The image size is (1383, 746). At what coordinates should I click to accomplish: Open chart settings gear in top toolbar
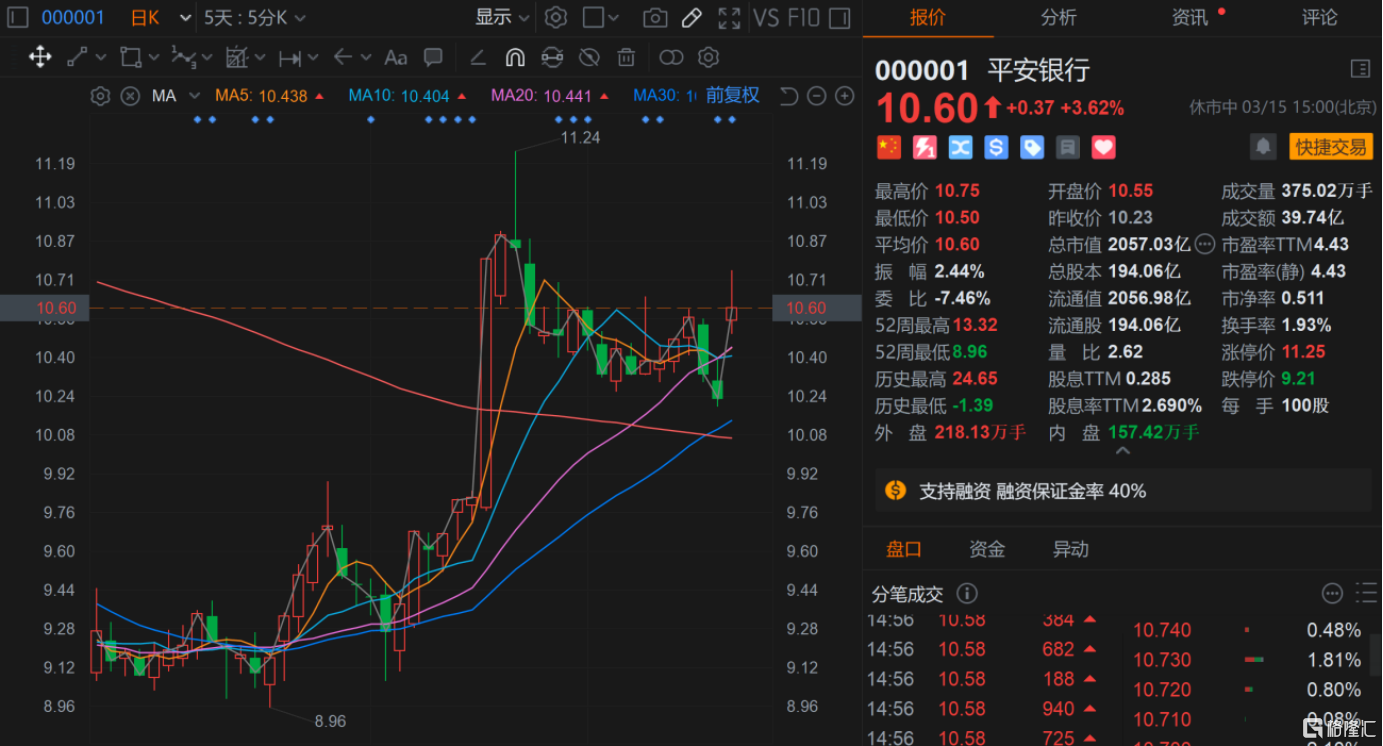pyautogui.click(x=556, y=17)
